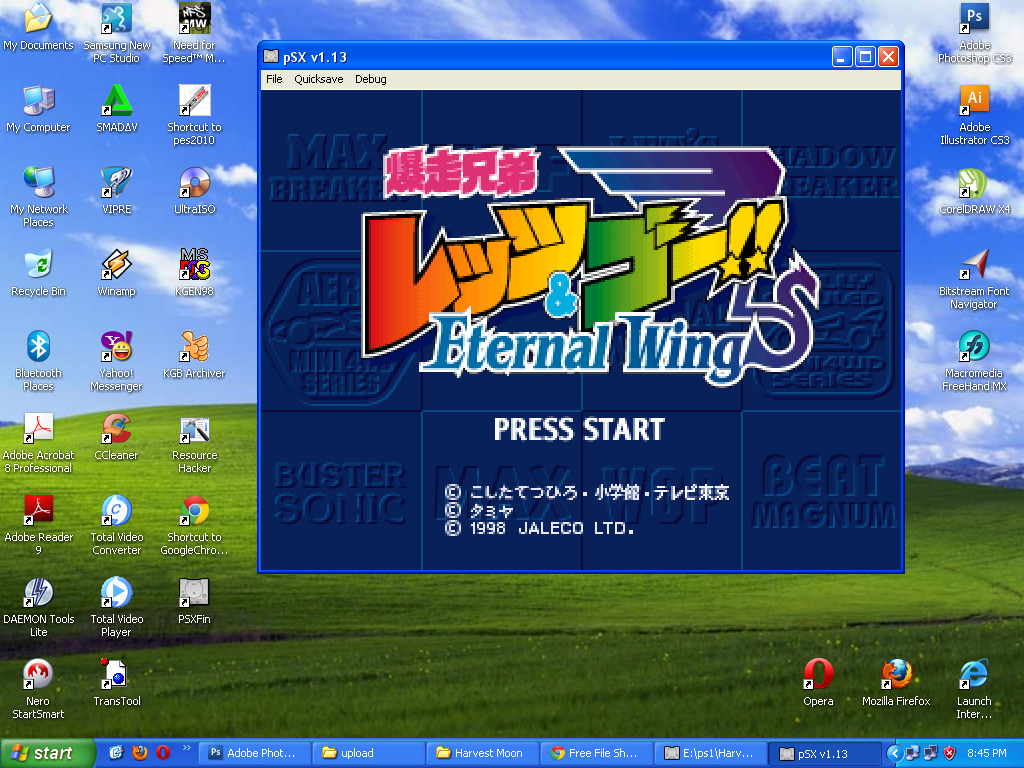Viewport: 1024px width, 768px height.
Task: Minimize the pSX v1.13 window
Action: (842, 57)
